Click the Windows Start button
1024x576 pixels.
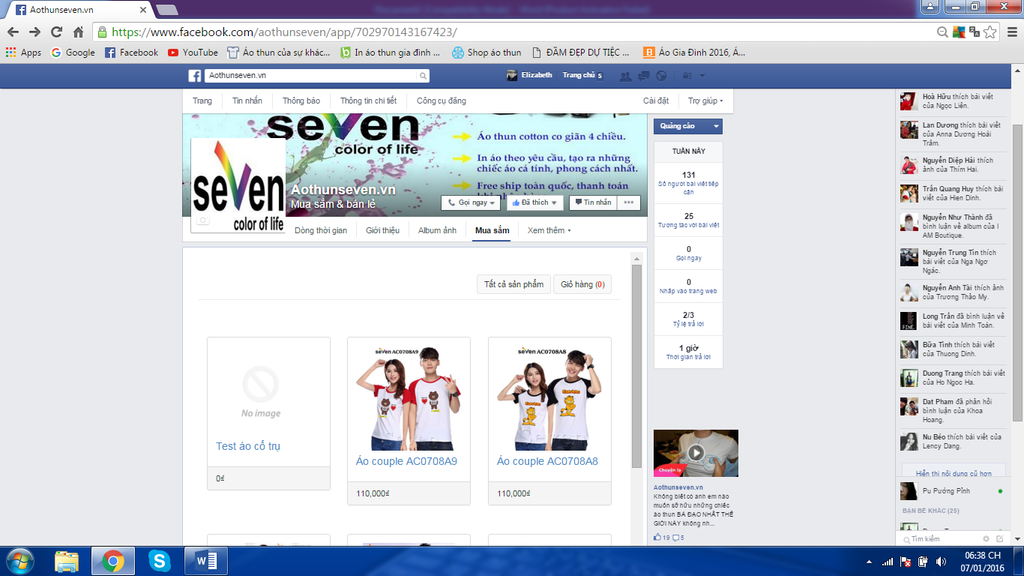click(x=20, y=561)
